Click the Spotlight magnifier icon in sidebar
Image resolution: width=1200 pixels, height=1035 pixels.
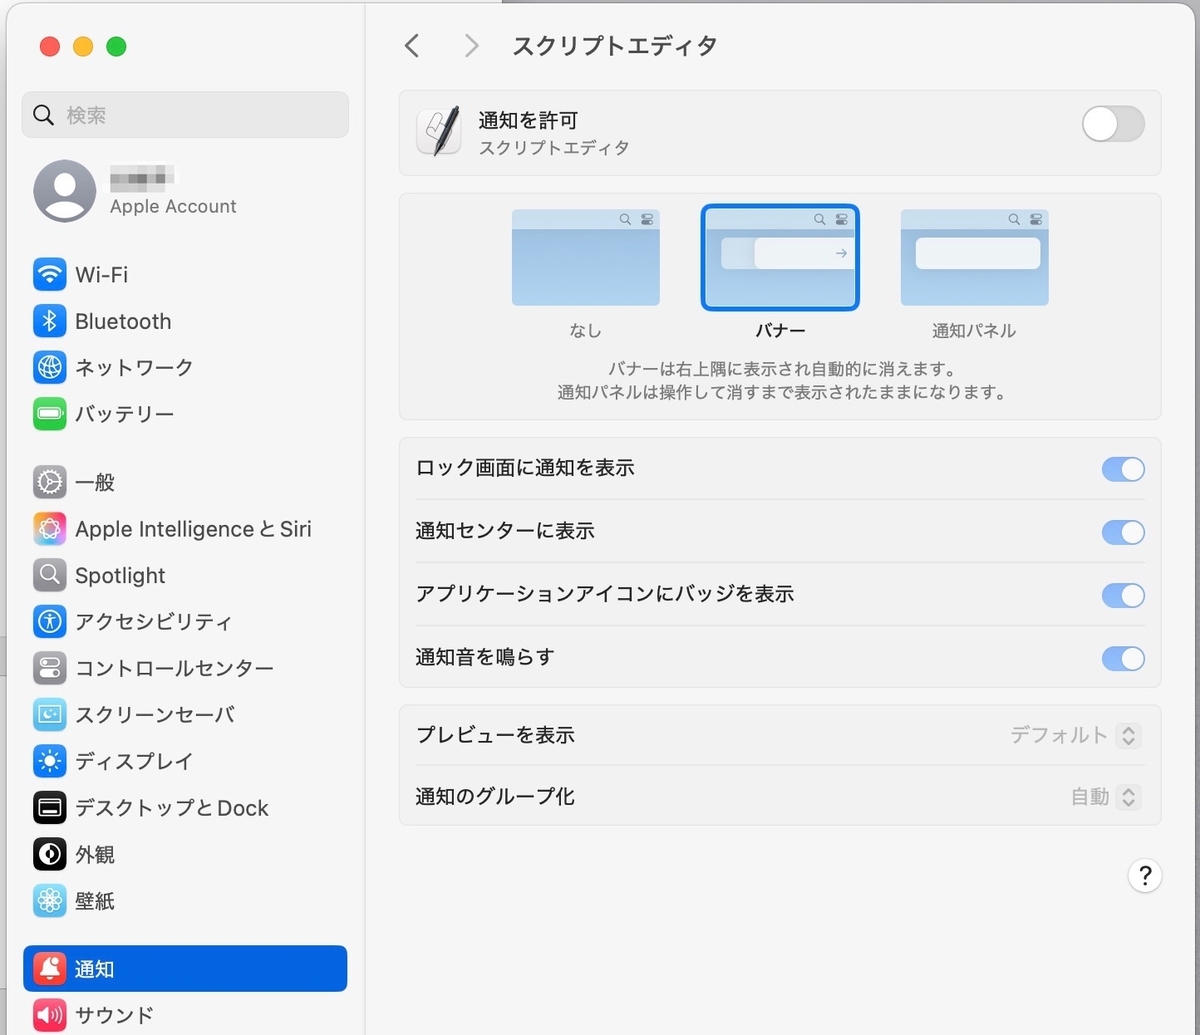49,575
